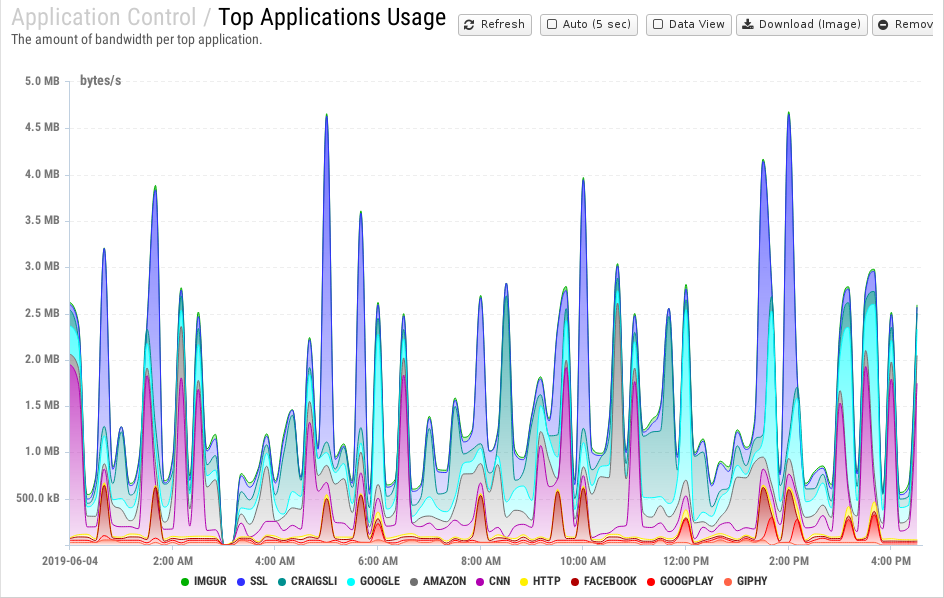Click the Refresh button
This screenshot has width=944, height=598.
tap(495, 25)
